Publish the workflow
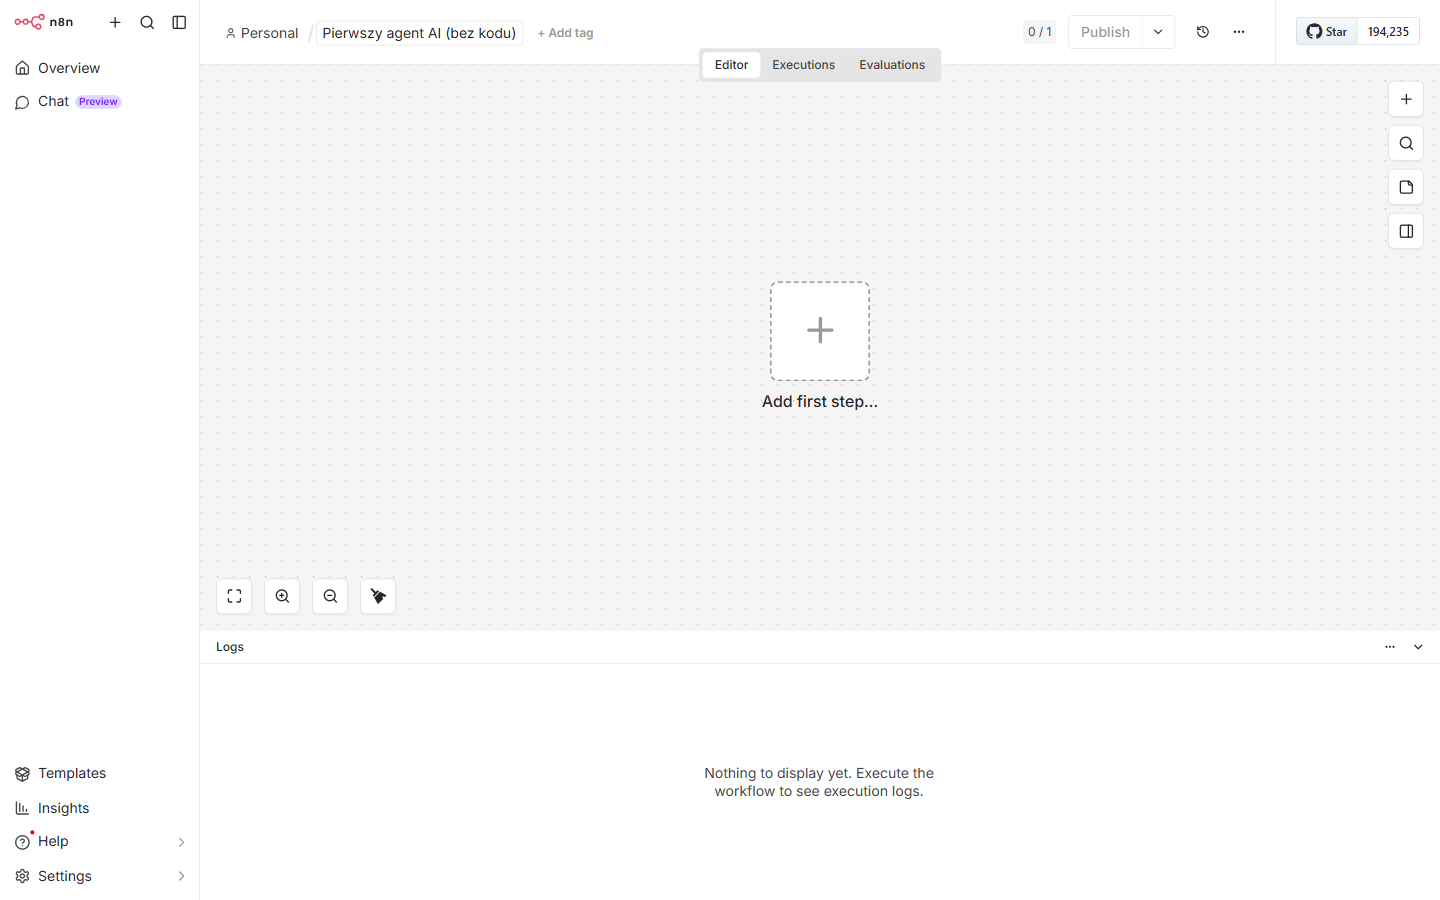The width and height of the screenshot is (1440, 900). (x=1105, y=32)
